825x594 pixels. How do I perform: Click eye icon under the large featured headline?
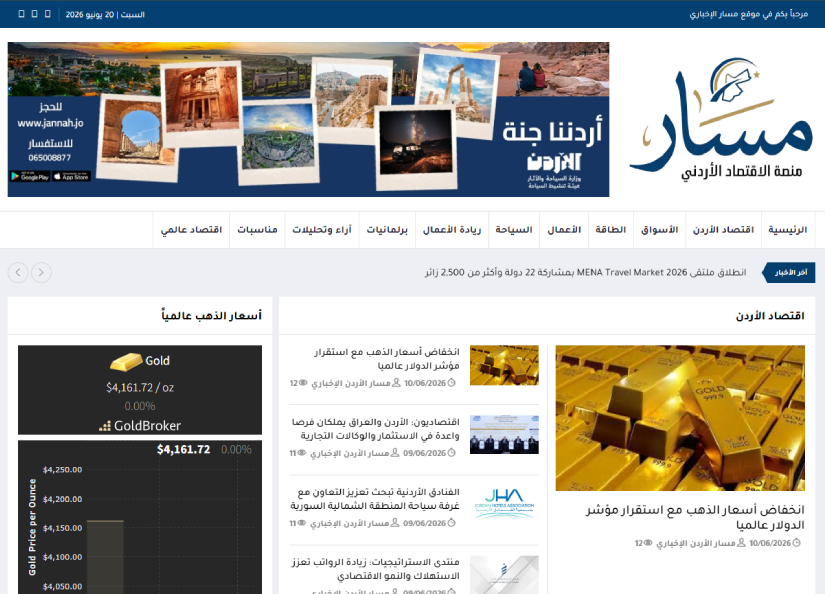pyautogui.click(x=648, y=543)
